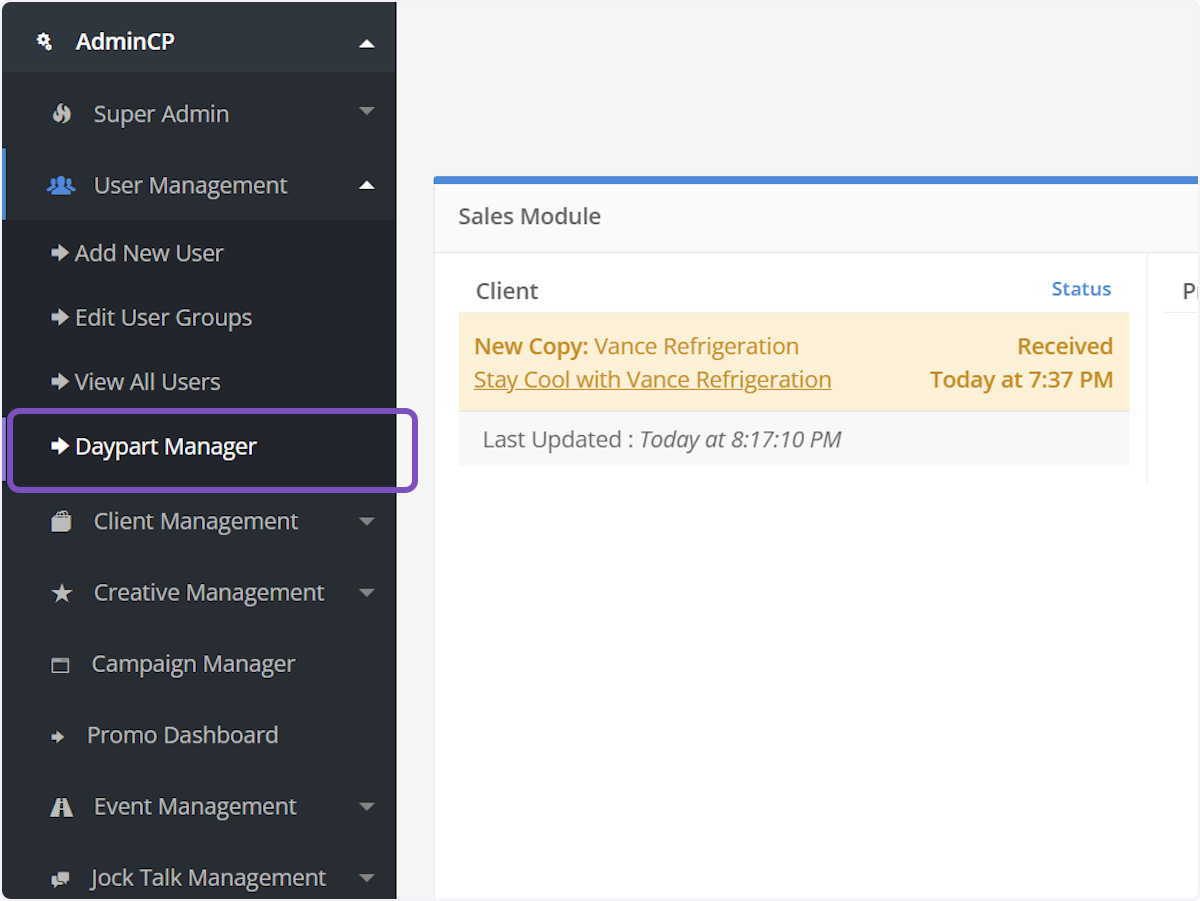Select the Jock Talk Management chat icon
1200x901 pixels.
(x=62, y=877)
